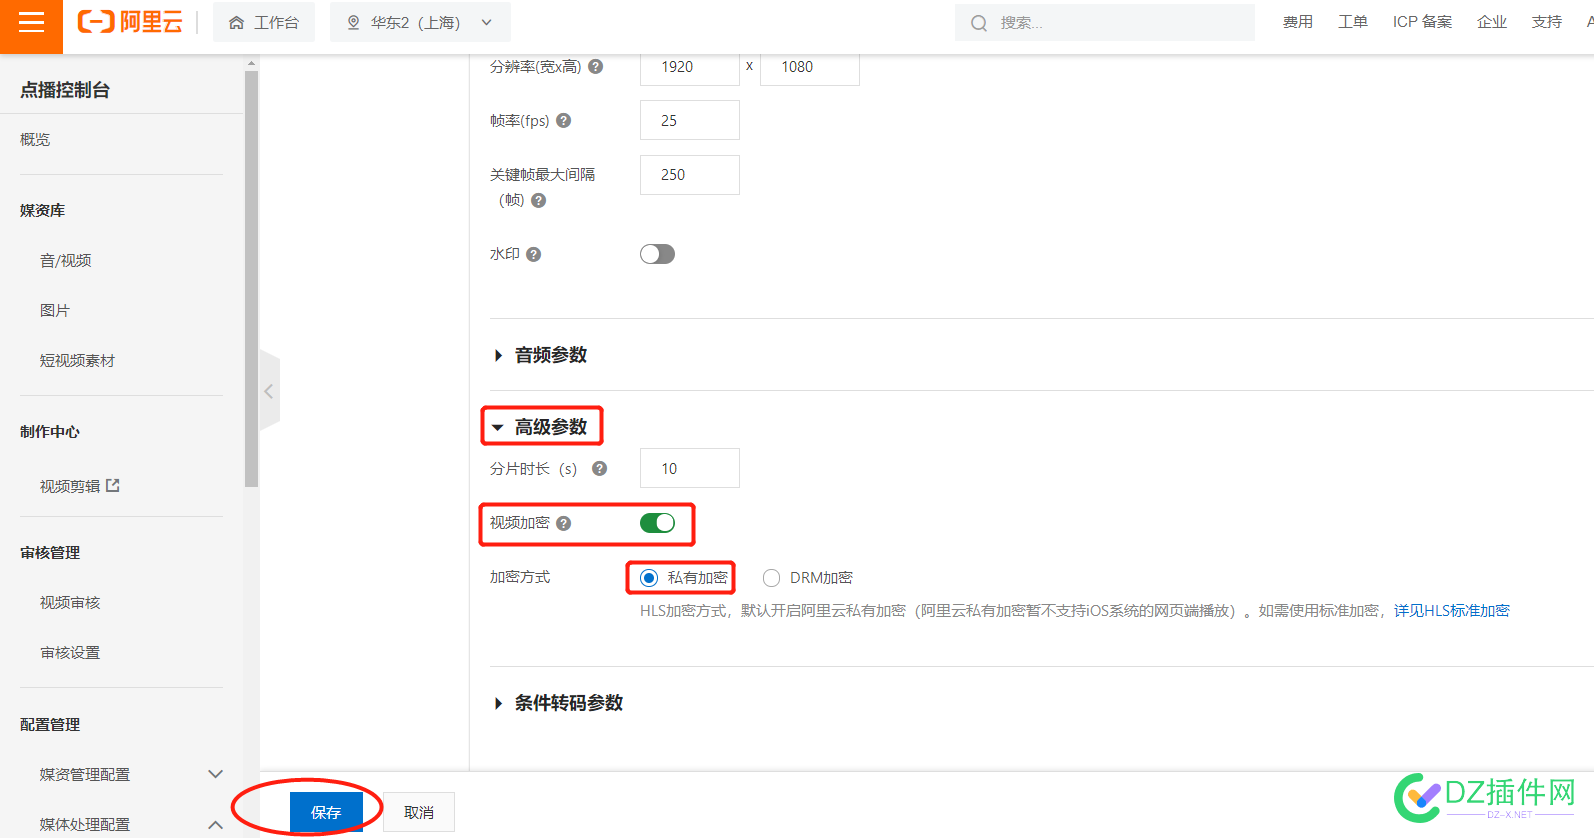The image size is (1594, 838).
Task: Select 私有加密 radio option
Action: click(649, 578)
